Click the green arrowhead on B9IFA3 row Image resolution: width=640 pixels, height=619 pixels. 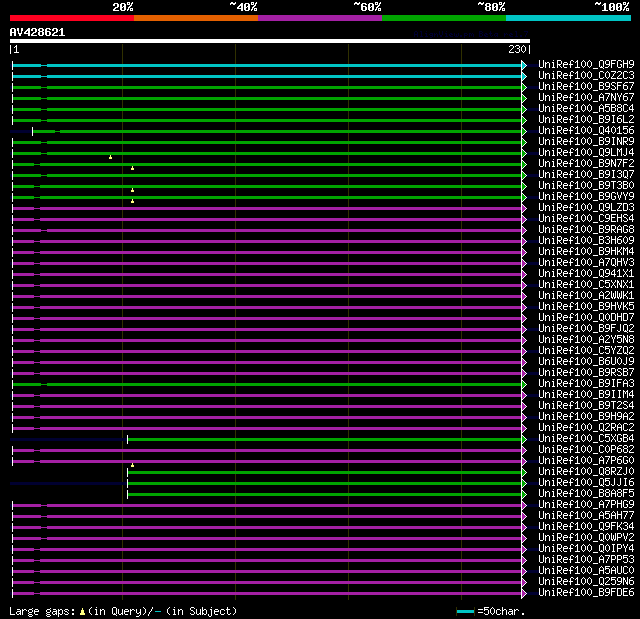[524, 384]
